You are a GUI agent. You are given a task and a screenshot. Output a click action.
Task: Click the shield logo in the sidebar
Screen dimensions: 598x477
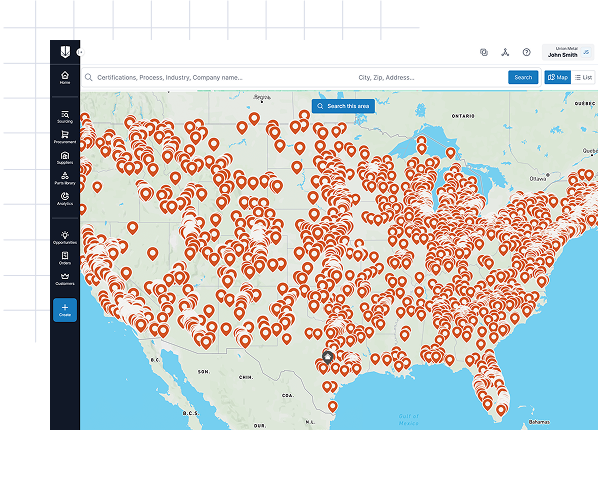point(65,51)
